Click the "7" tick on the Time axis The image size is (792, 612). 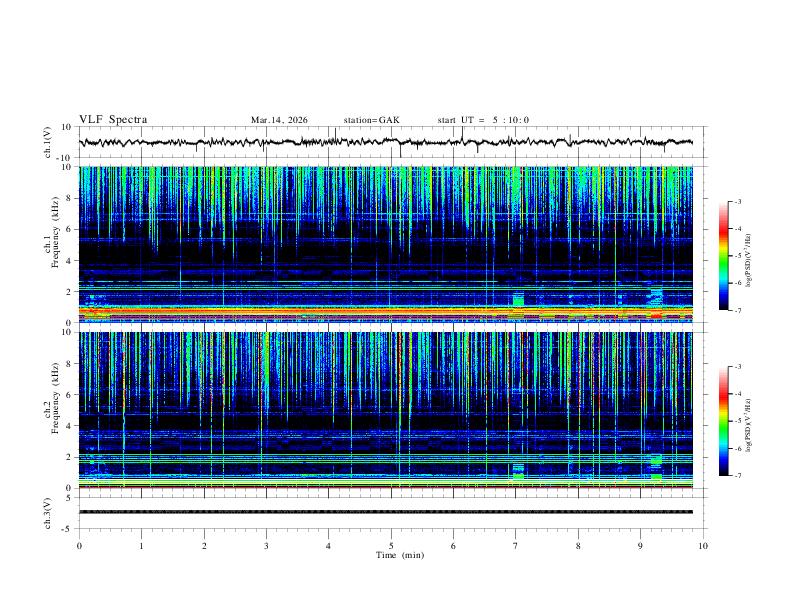coord(516,546)
